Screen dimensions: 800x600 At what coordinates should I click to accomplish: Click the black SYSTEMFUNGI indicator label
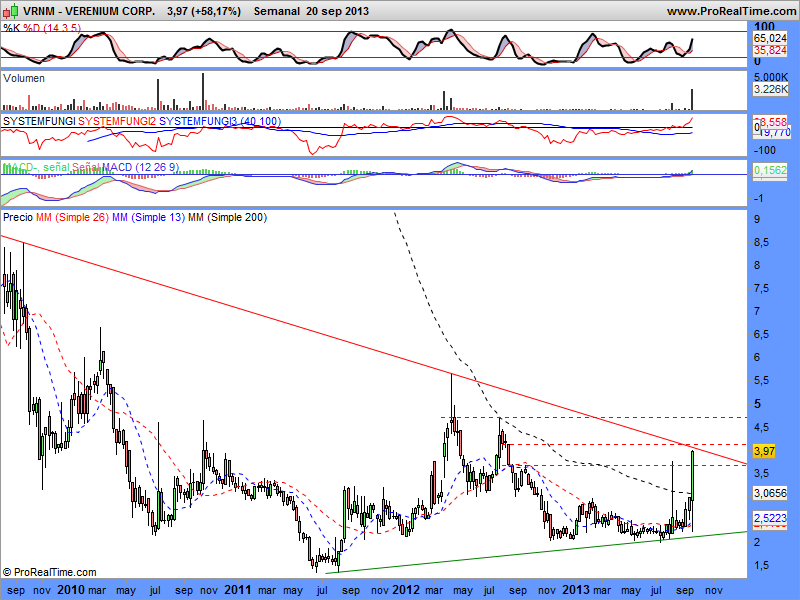[39, 121]
